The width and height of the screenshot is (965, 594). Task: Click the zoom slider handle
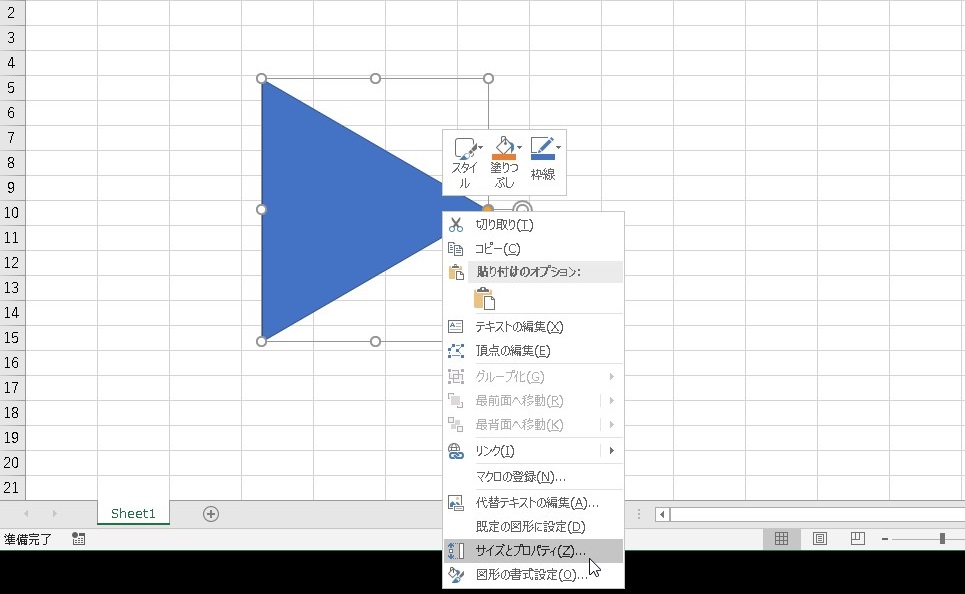[942, 539]
